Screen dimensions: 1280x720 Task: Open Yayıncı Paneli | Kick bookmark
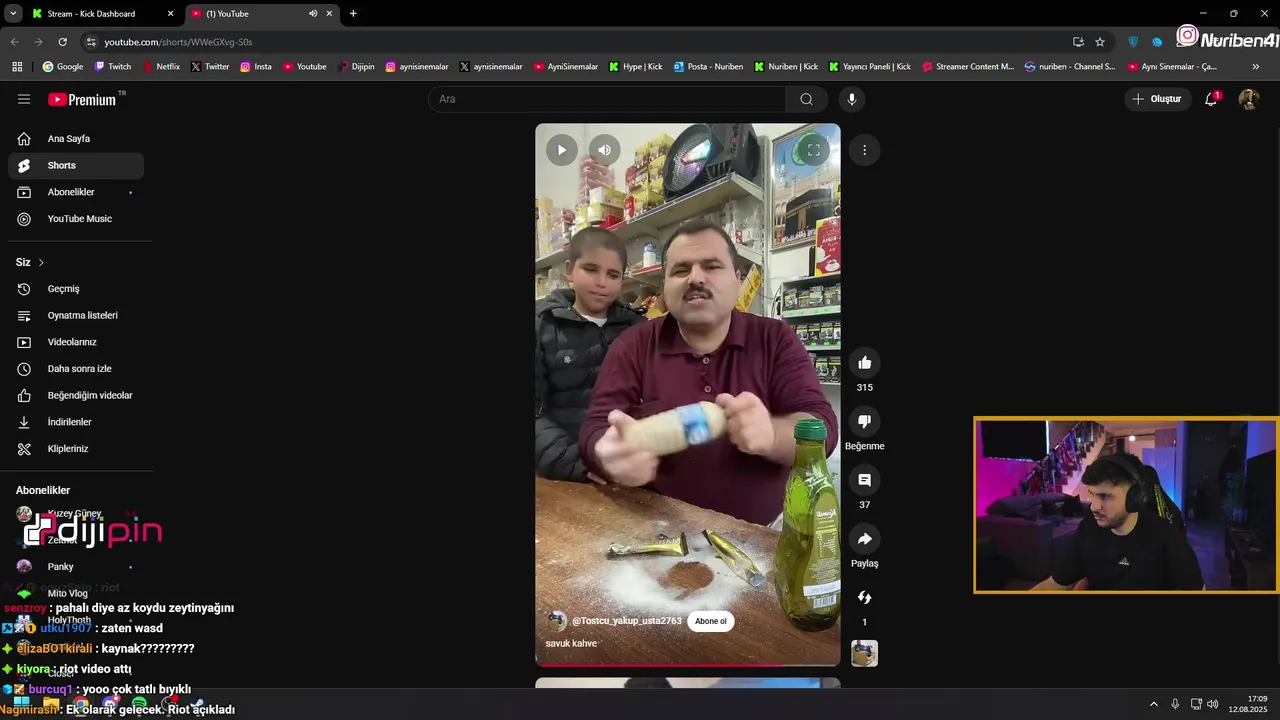coord(870,67)
